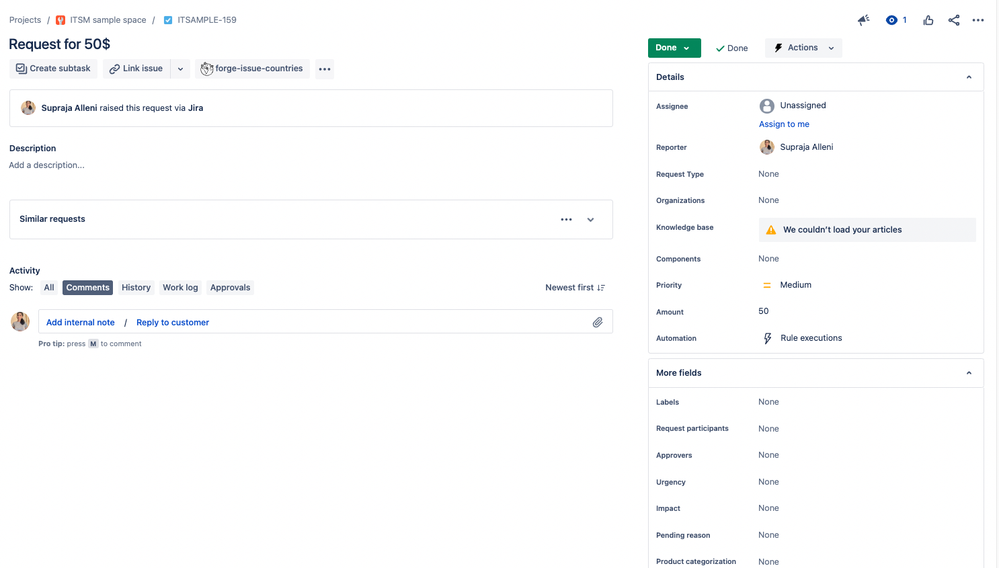Toggle the watch eye icon
The image size is (999, 568).
[891, 20]
